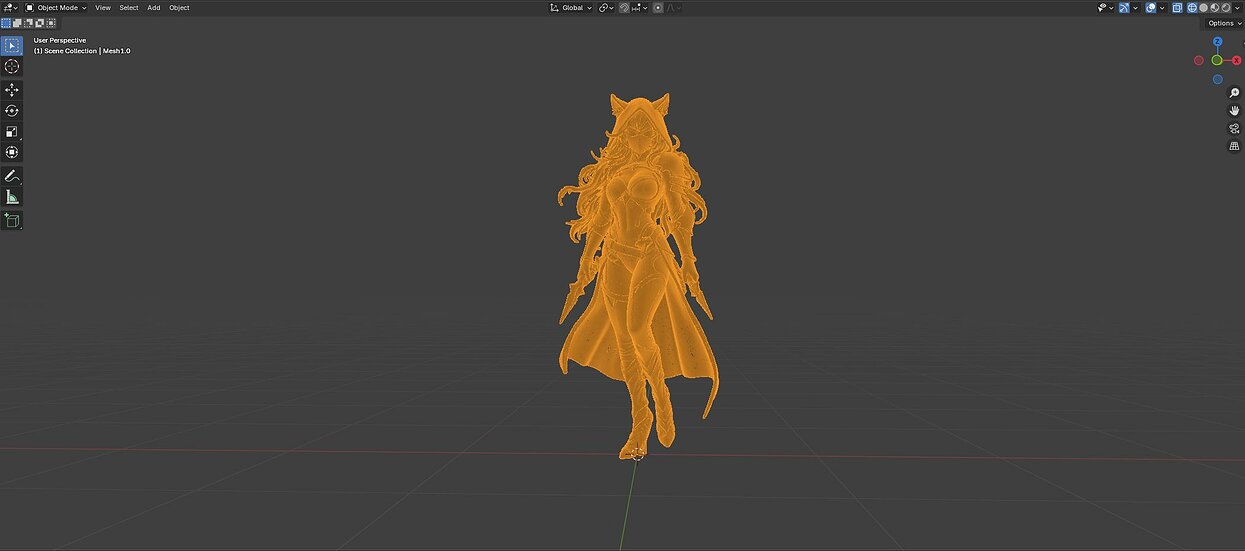The height and width of the screenshot is (551, 1245).
Task: Open the Object menu
Action: [x=179, y=7]
